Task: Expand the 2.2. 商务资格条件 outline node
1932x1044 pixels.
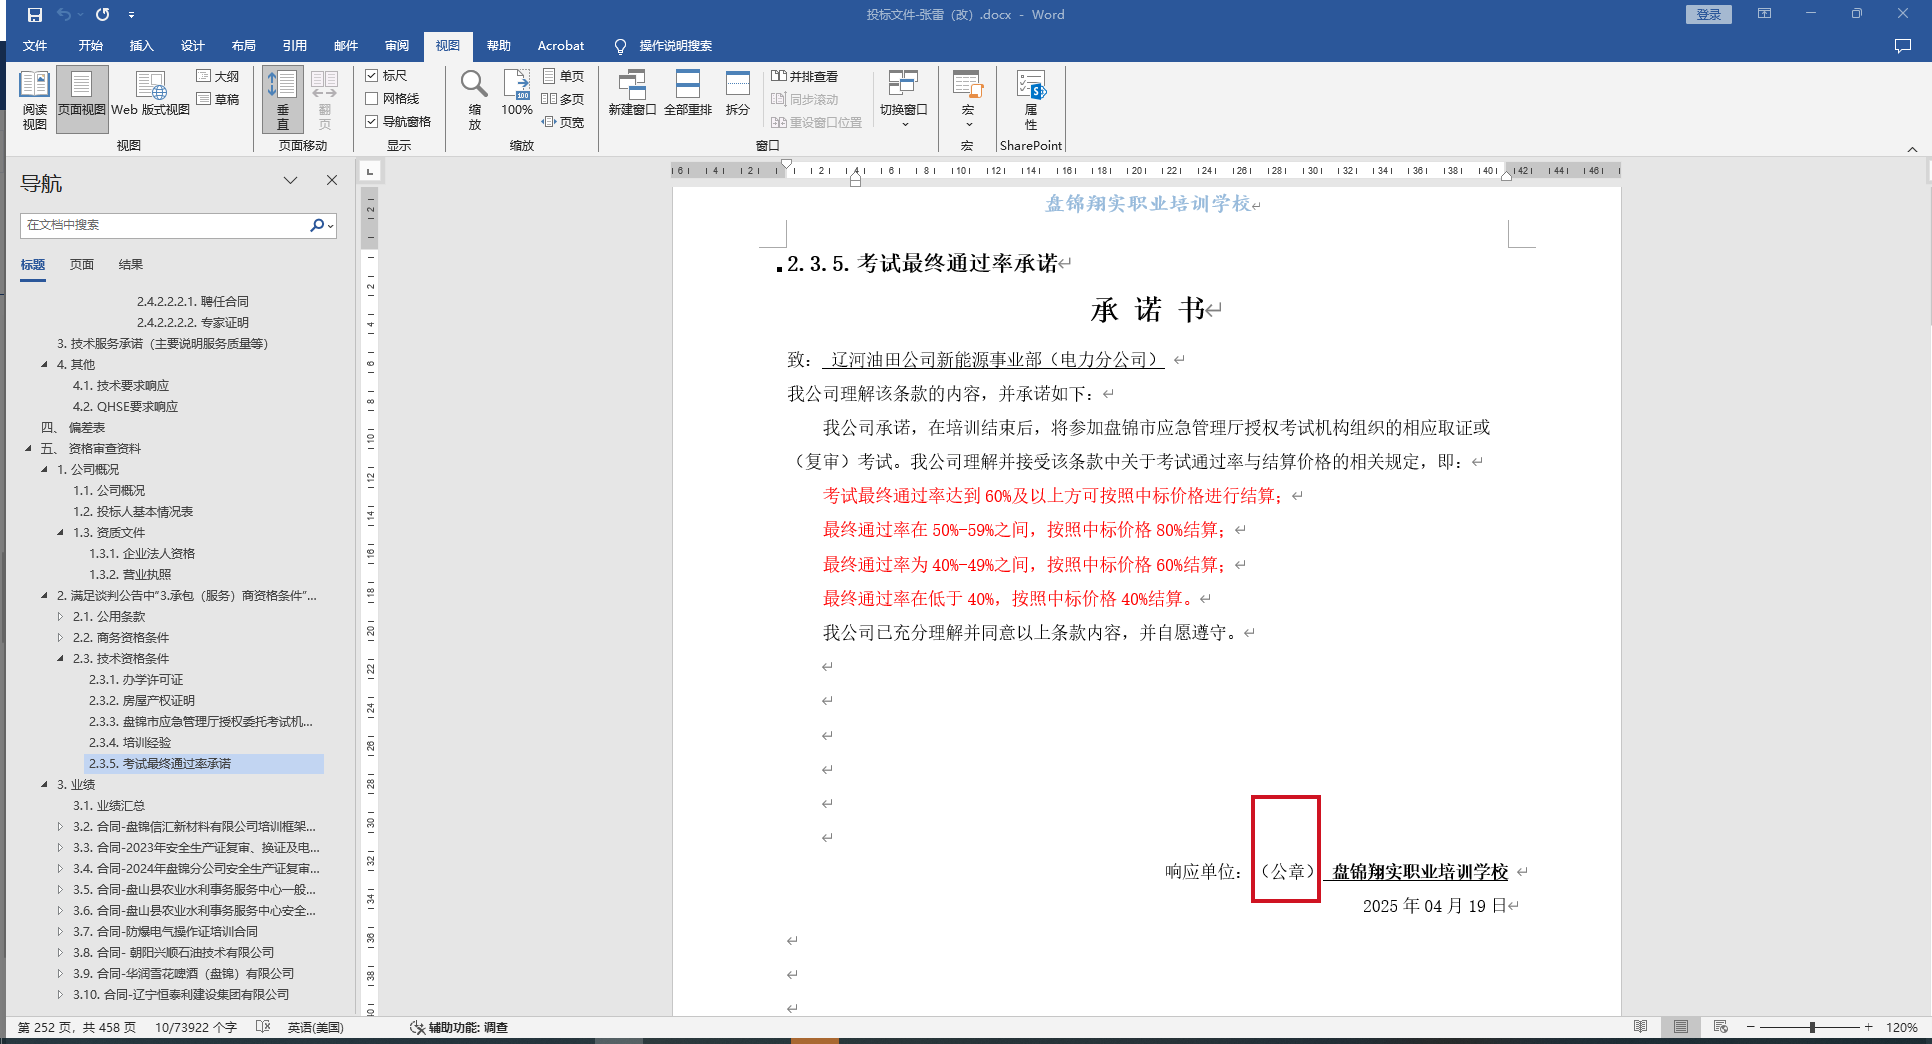Action: (60, 638)
